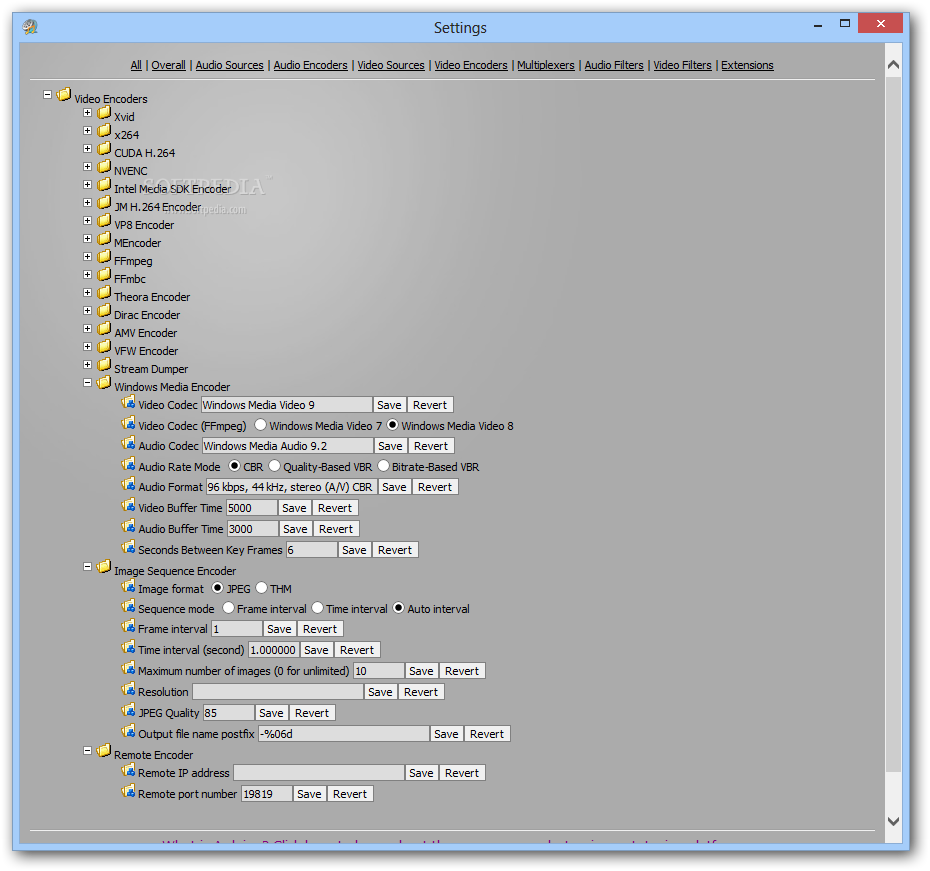
Task: Click the Windows Media Encoder folder icon
Action: click(x=104, y=382)
